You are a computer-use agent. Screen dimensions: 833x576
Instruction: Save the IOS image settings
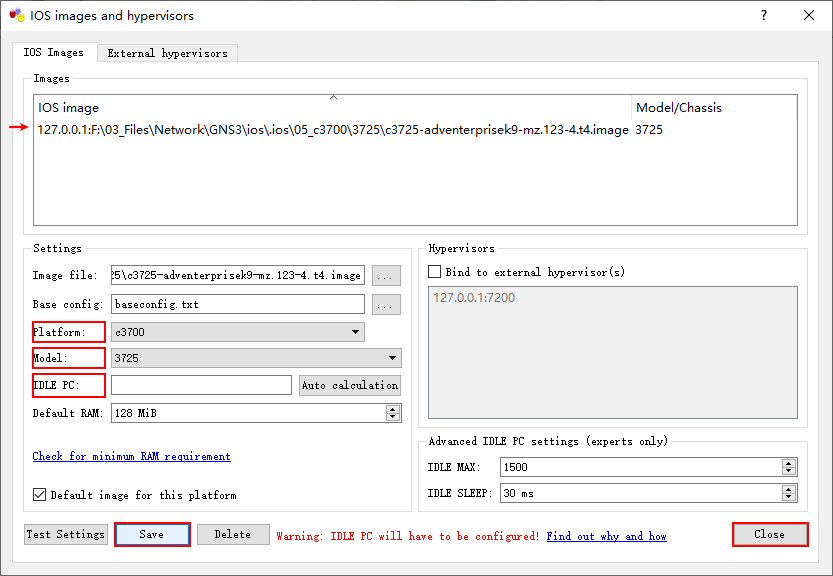[x=152, y=535]
